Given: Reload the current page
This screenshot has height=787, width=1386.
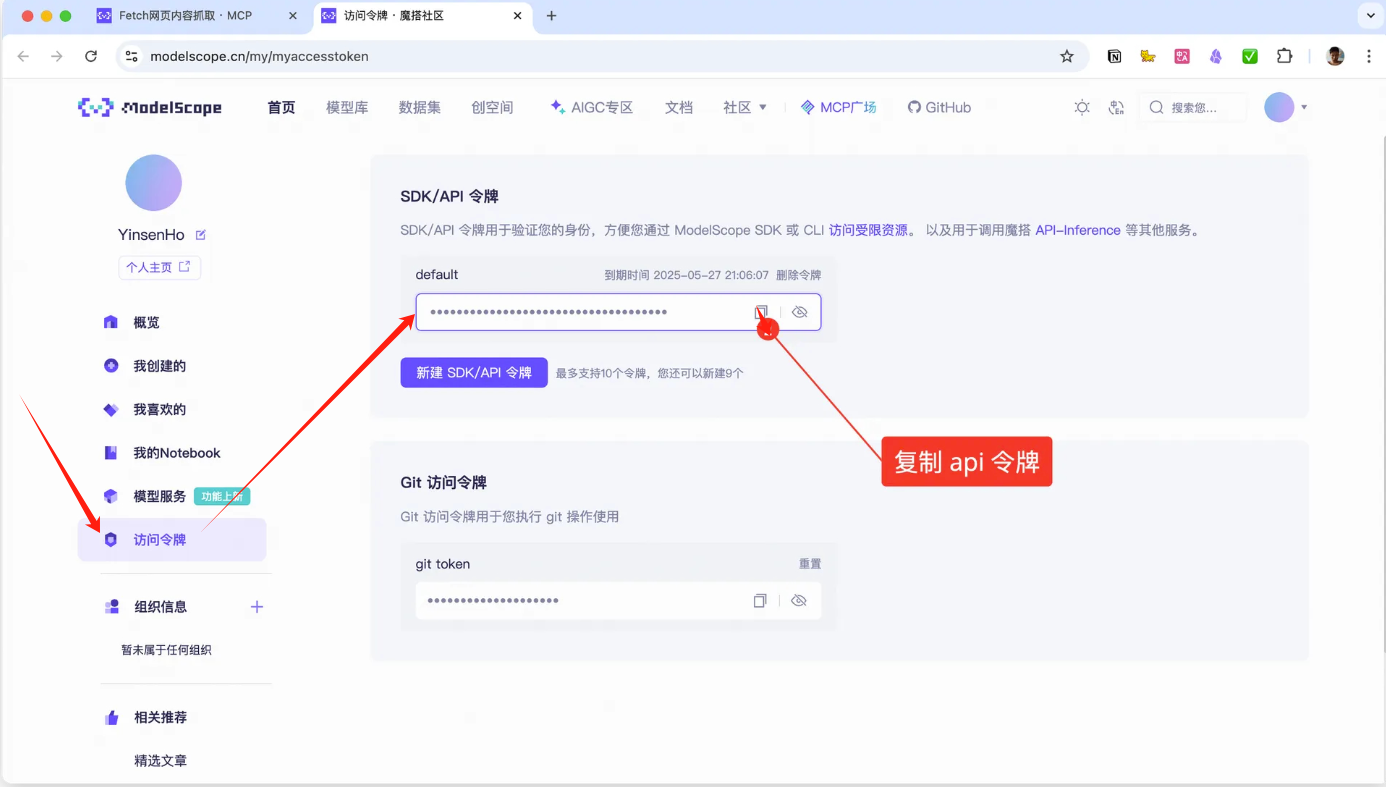Looking at the screenshot, I should [91, 56].
